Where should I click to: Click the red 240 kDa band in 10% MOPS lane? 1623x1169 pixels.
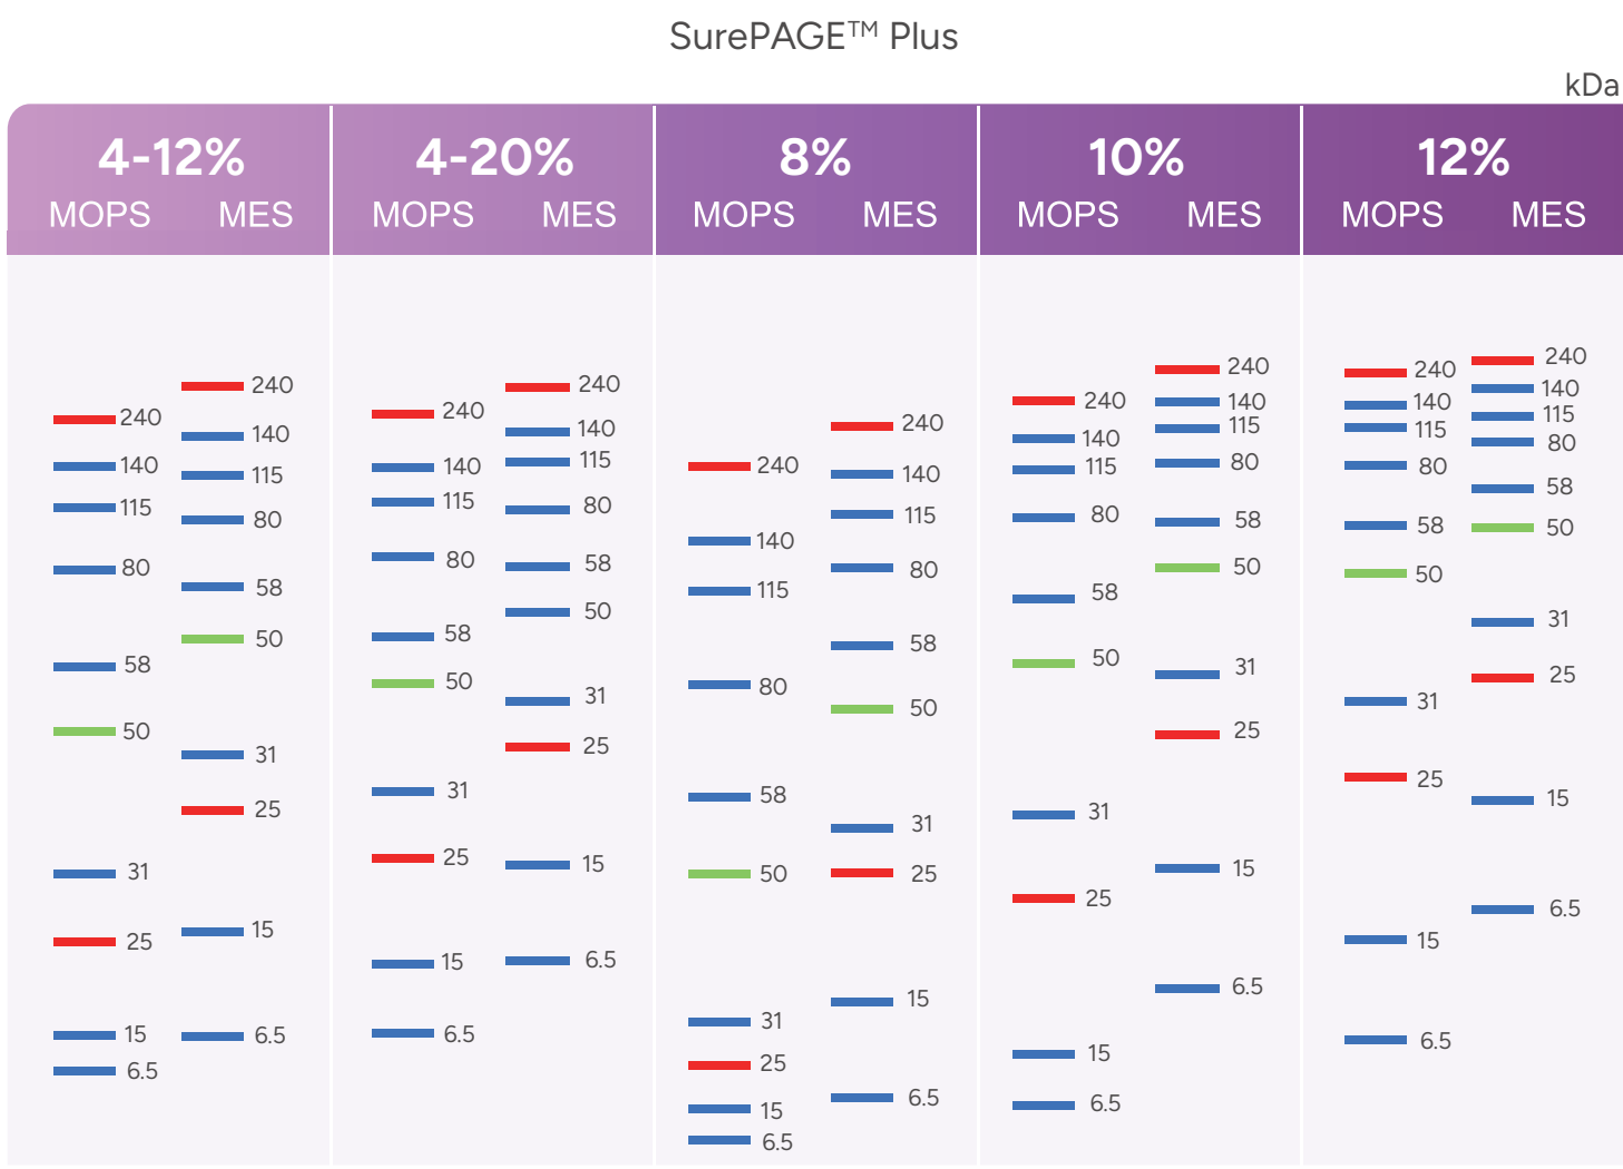coord(1043,400)
